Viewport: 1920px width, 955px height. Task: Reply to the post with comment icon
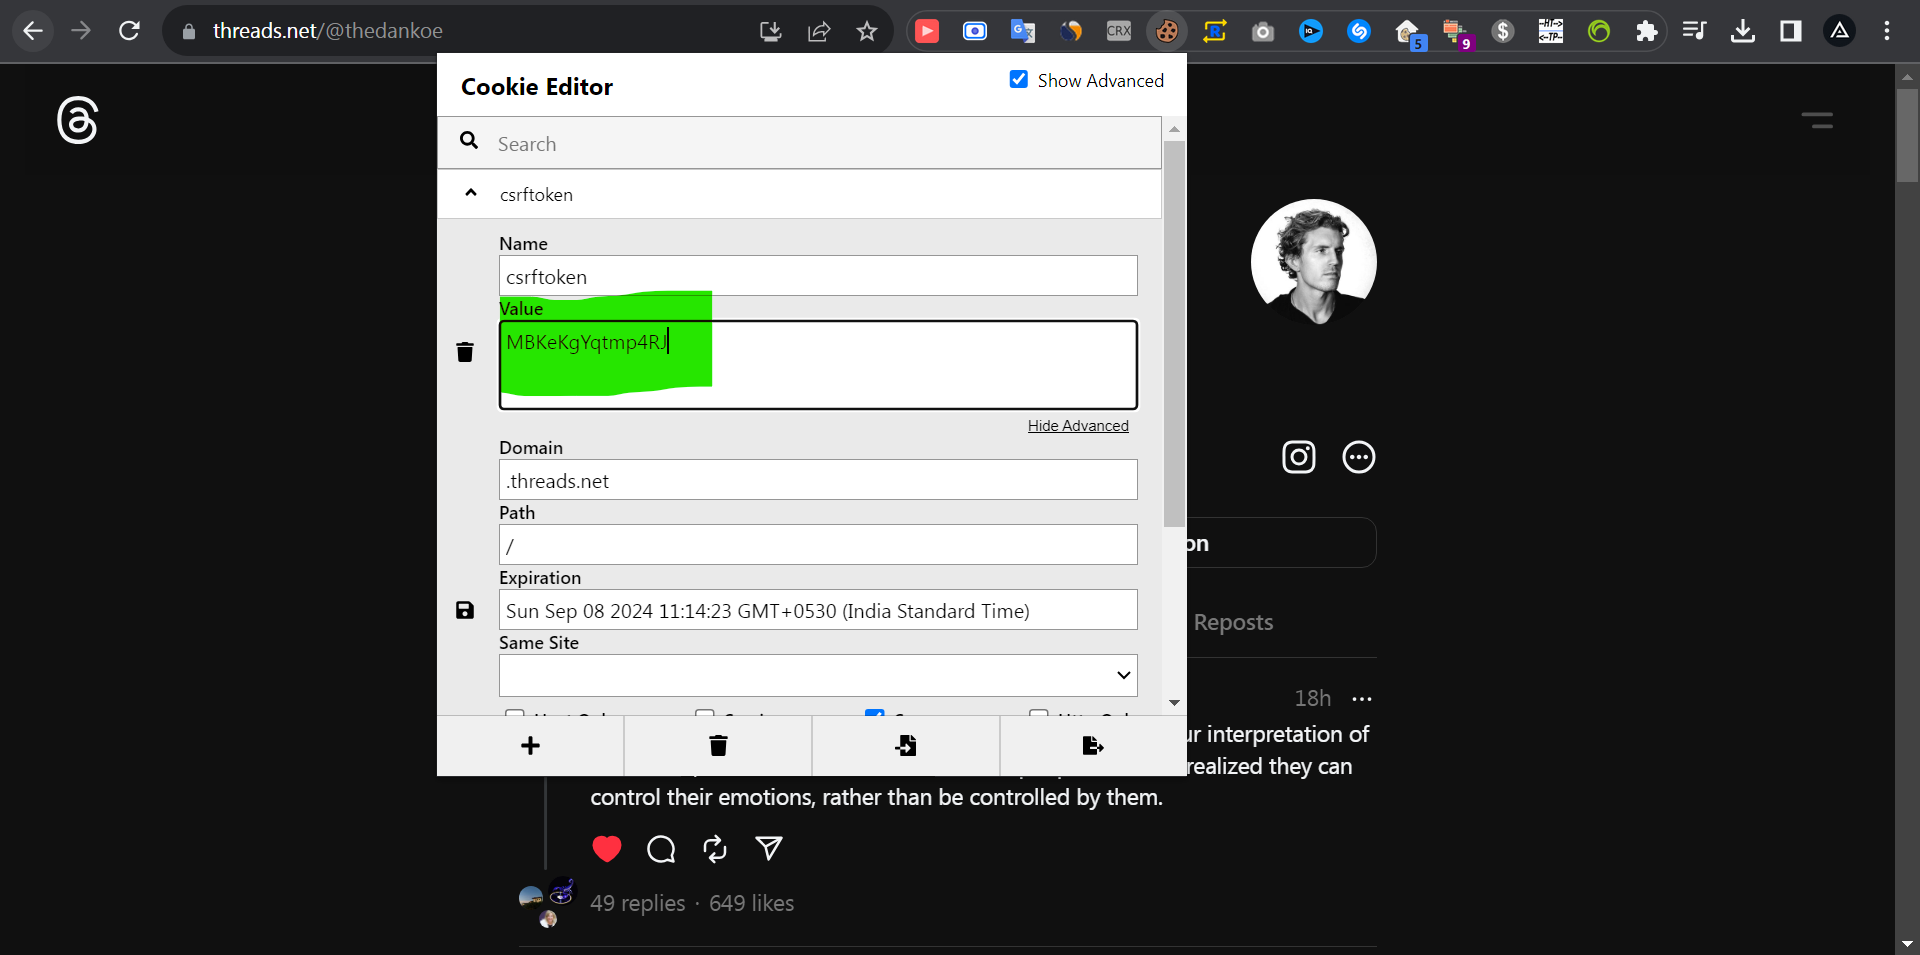click(661, 849)
